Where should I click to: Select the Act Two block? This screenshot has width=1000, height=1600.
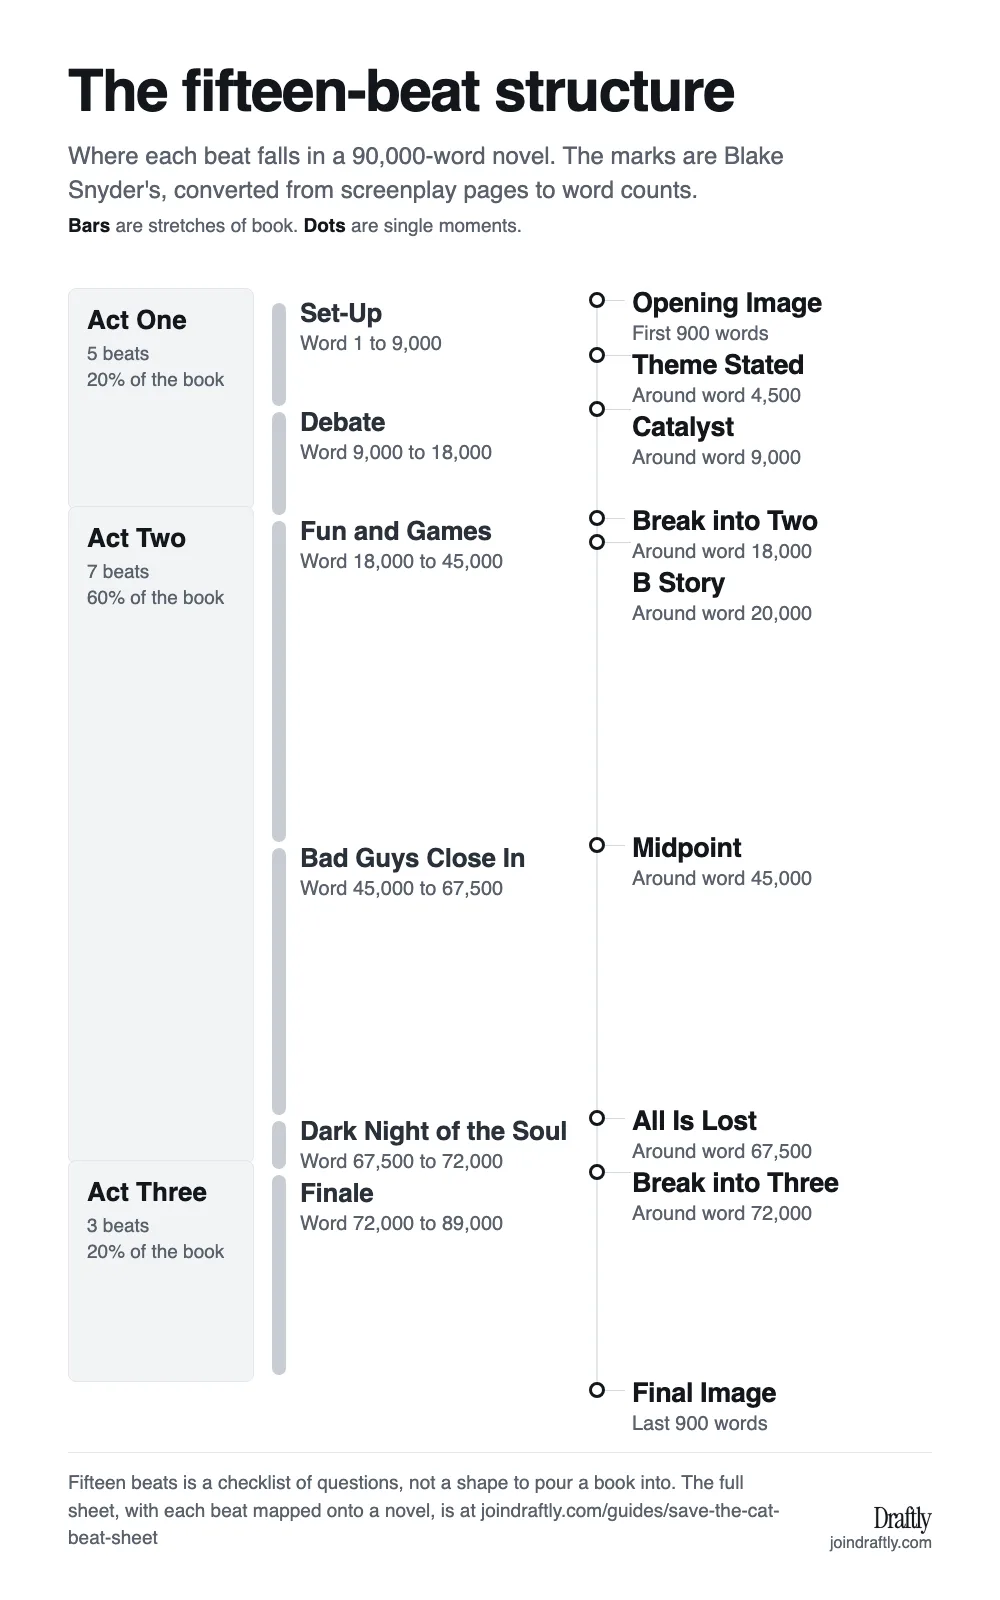(161, 834)
